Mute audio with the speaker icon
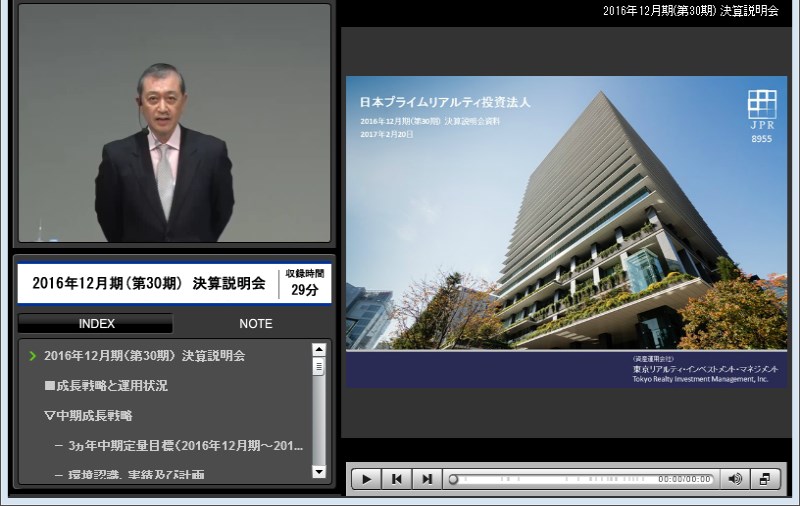Image resolution: width=800 pixels, height=506 pixels. [735, 479]
